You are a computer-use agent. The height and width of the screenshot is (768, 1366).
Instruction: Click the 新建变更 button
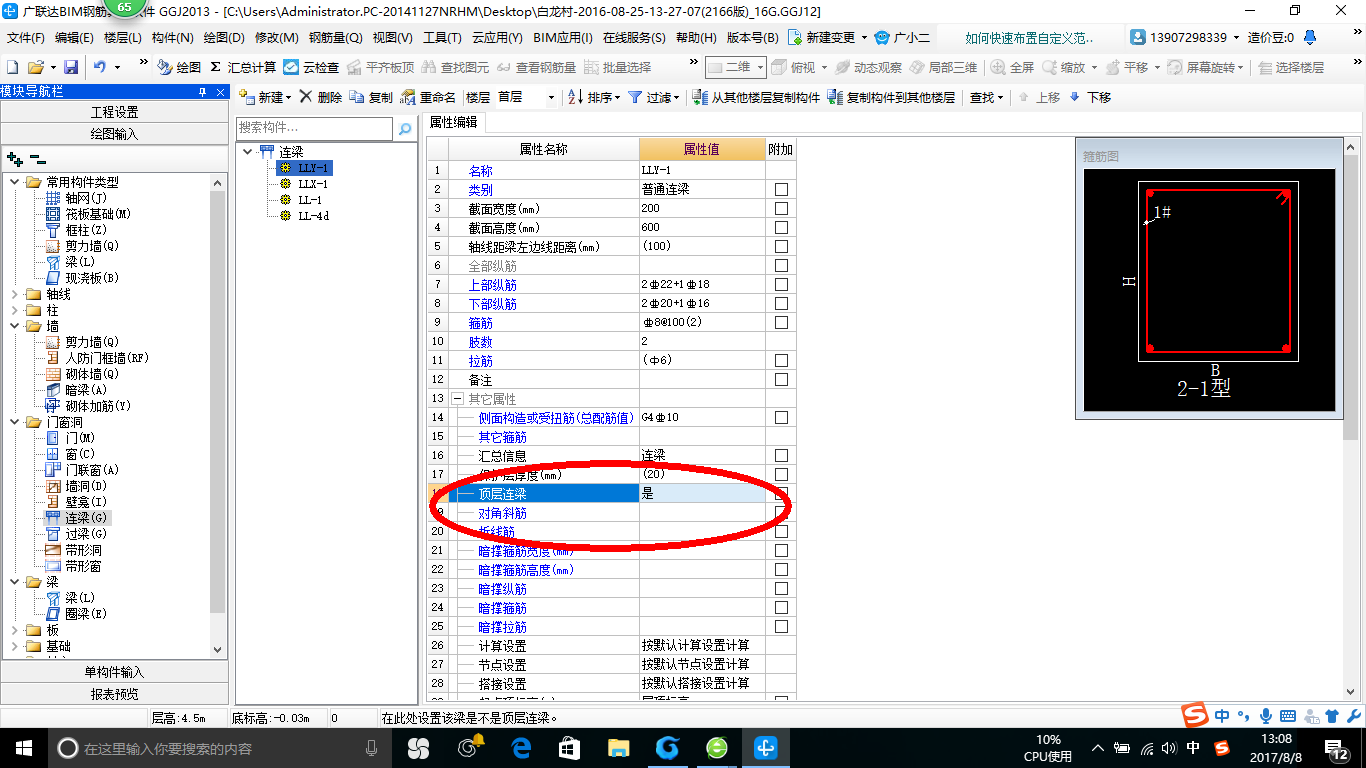point(823,38)
